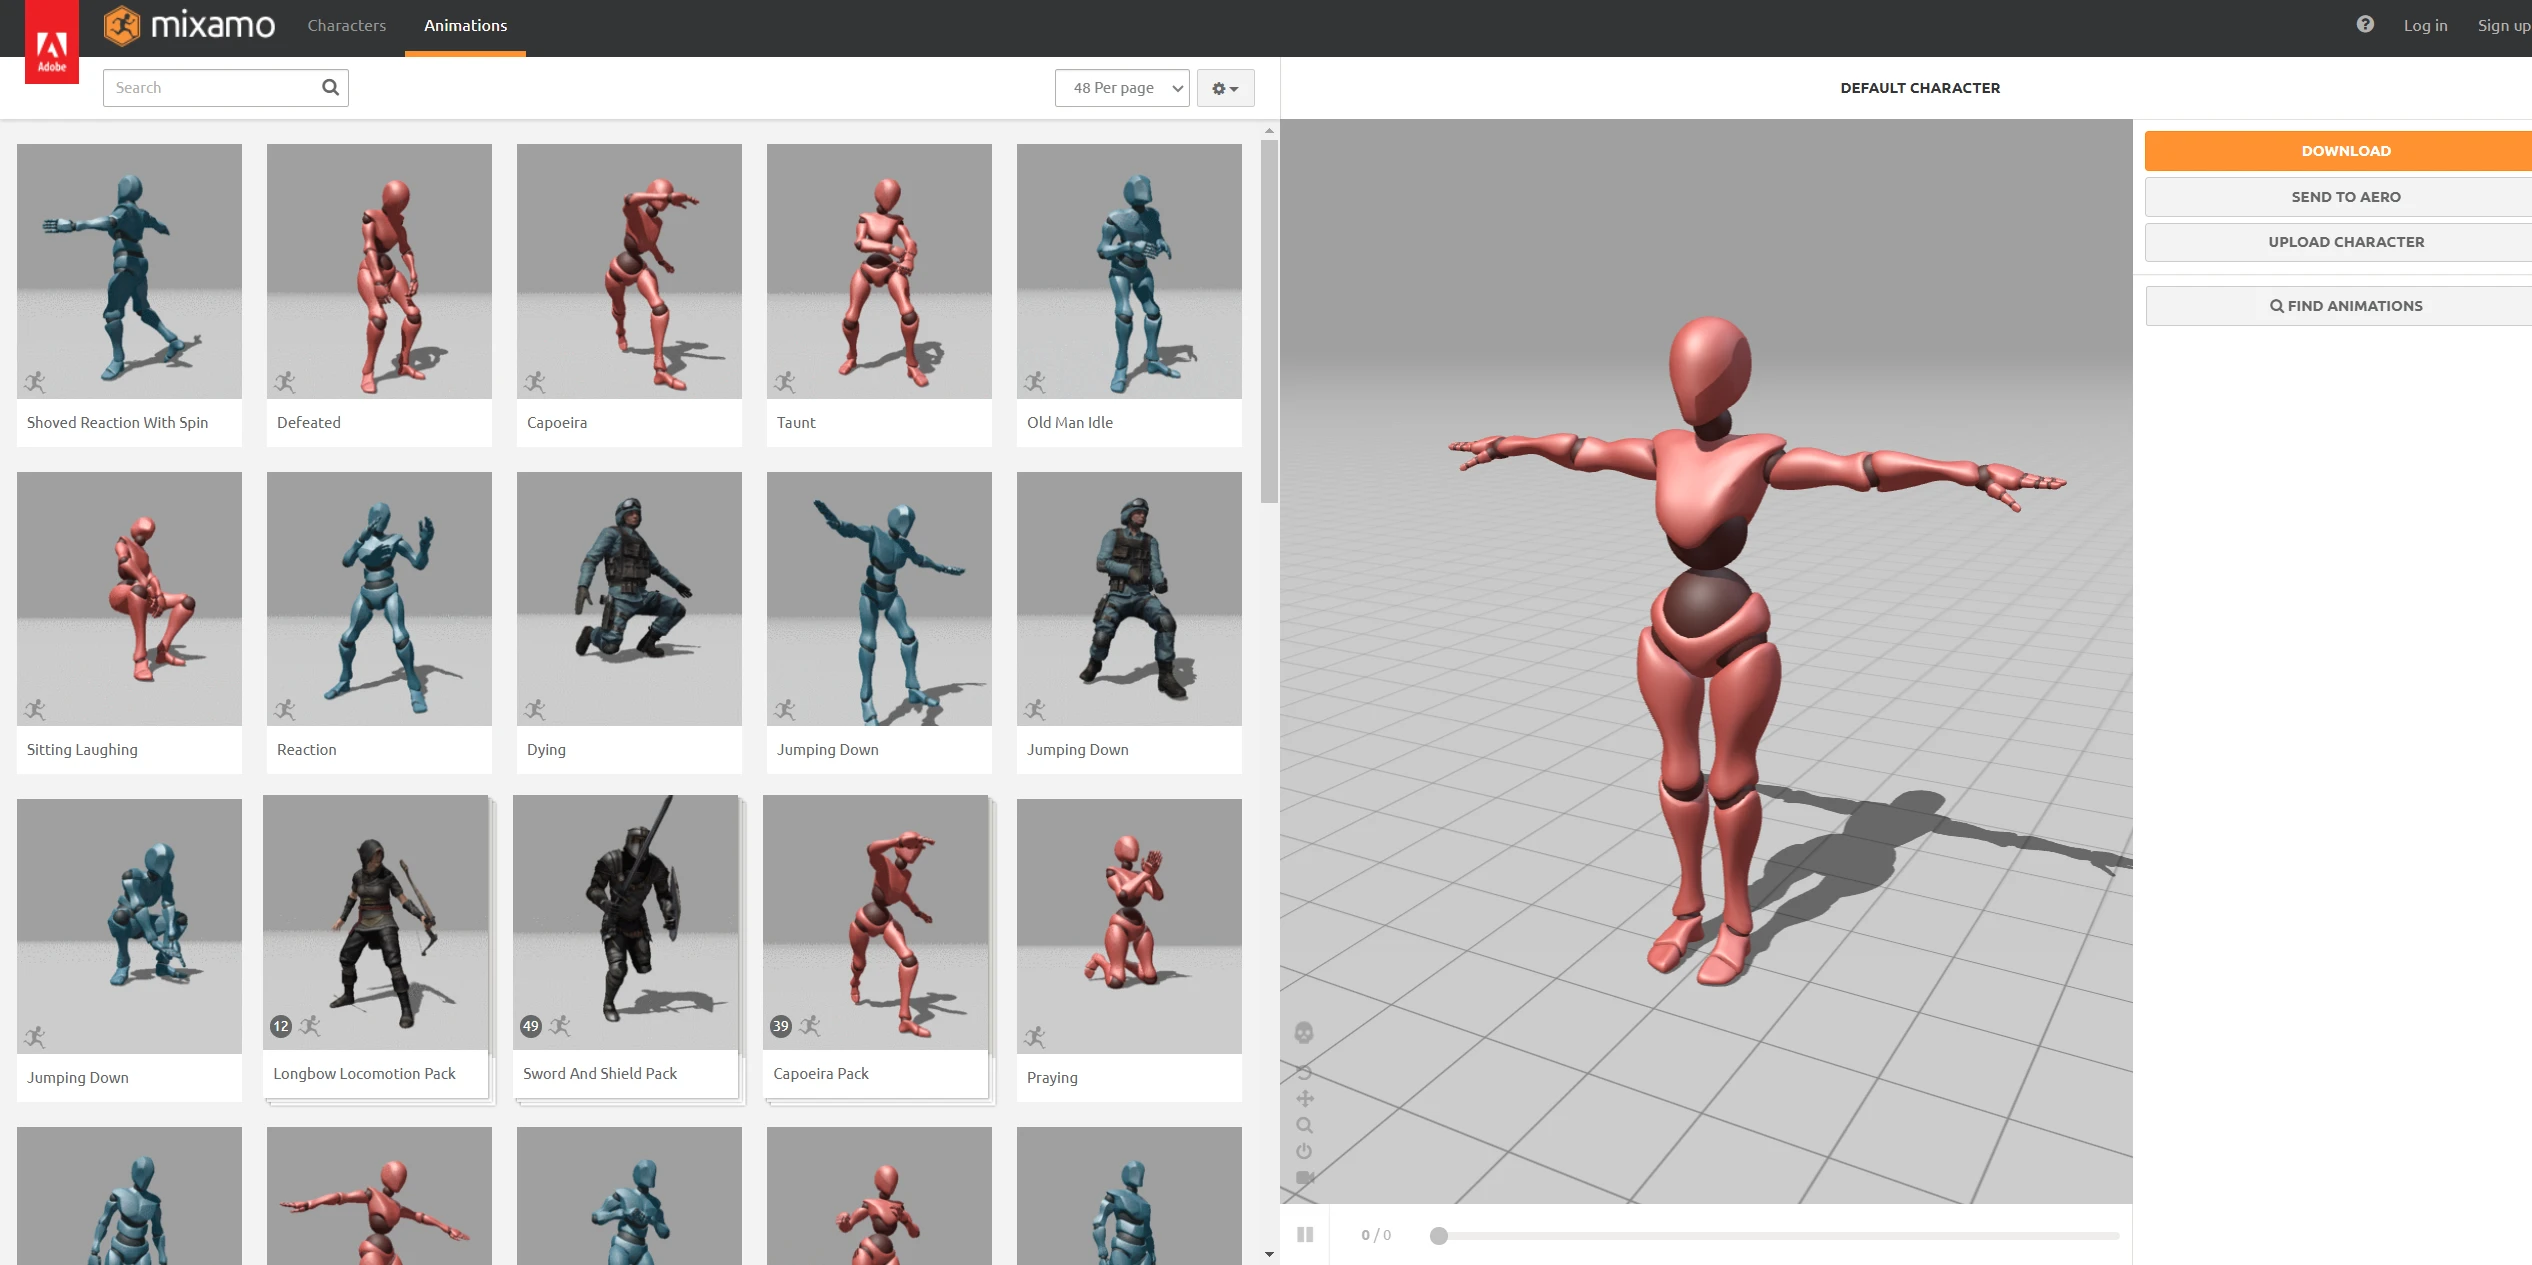This screenshot has width=2532, height=1265.
Task: Toggle skeleton view skull icon
Action: point(1304,1032)
